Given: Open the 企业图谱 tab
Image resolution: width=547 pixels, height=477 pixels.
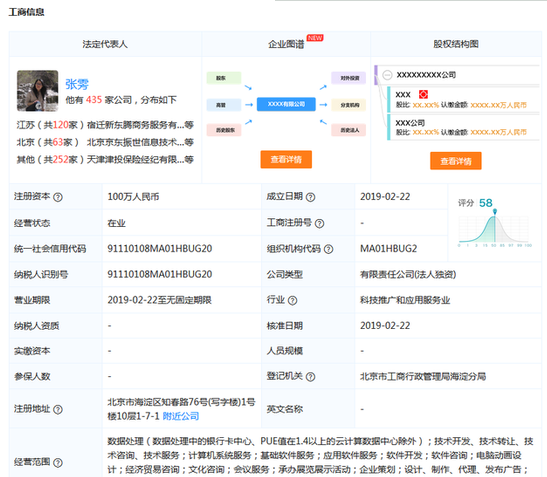Looking at the screenshot, I should (286, 44).
